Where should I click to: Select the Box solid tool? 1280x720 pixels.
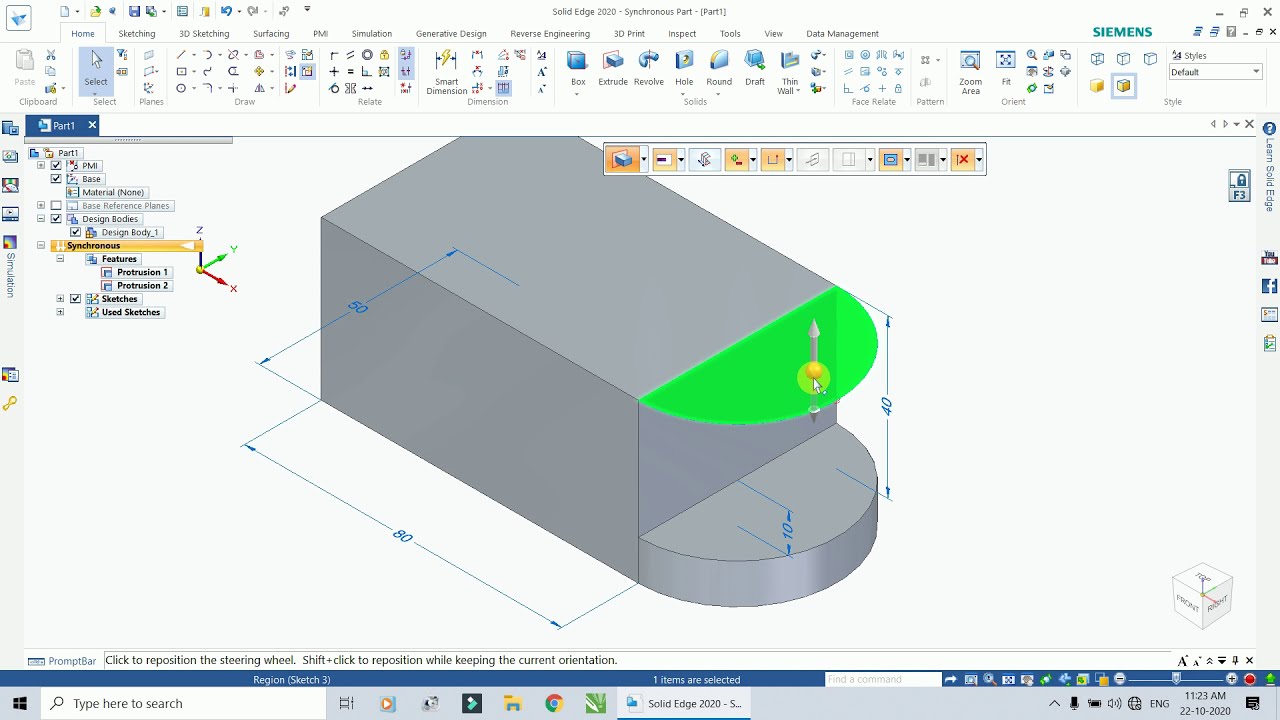point(578,68)
